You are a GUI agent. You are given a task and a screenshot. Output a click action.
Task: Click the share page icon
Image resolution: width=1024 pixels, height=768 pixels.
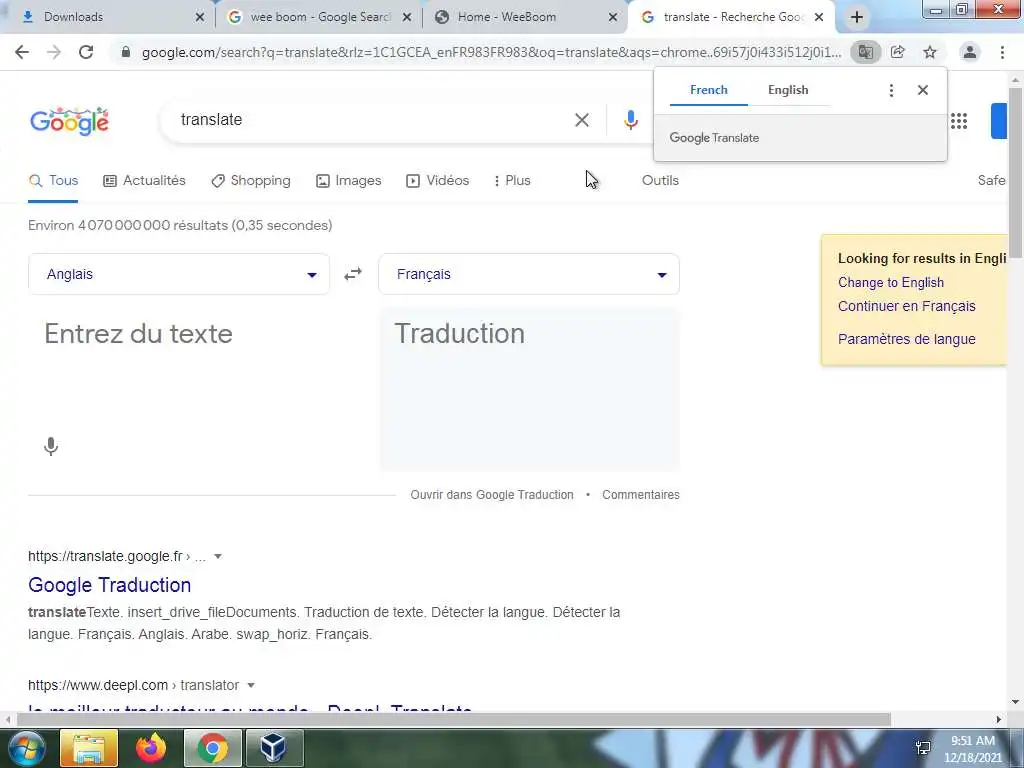pos(898,52)
